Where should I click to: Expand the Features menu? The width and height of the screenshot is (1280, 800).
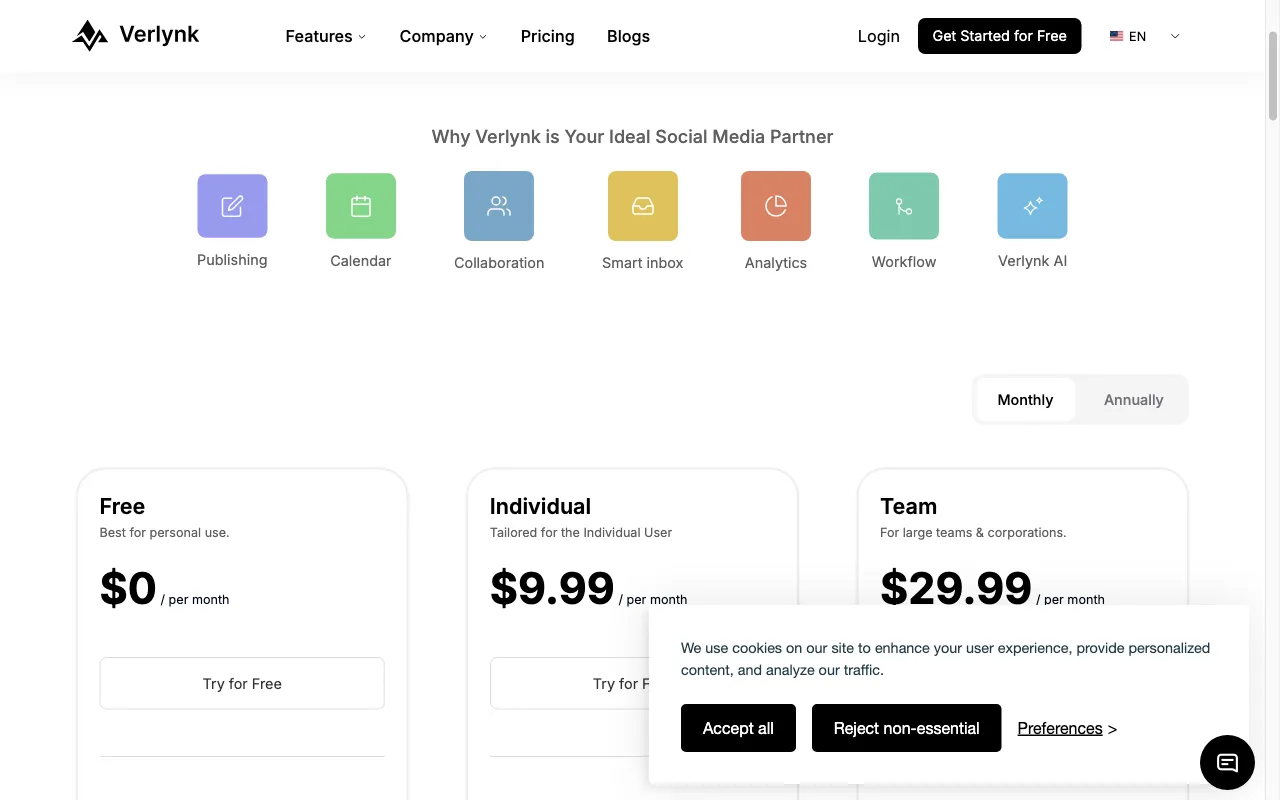[x=325, y=36]
